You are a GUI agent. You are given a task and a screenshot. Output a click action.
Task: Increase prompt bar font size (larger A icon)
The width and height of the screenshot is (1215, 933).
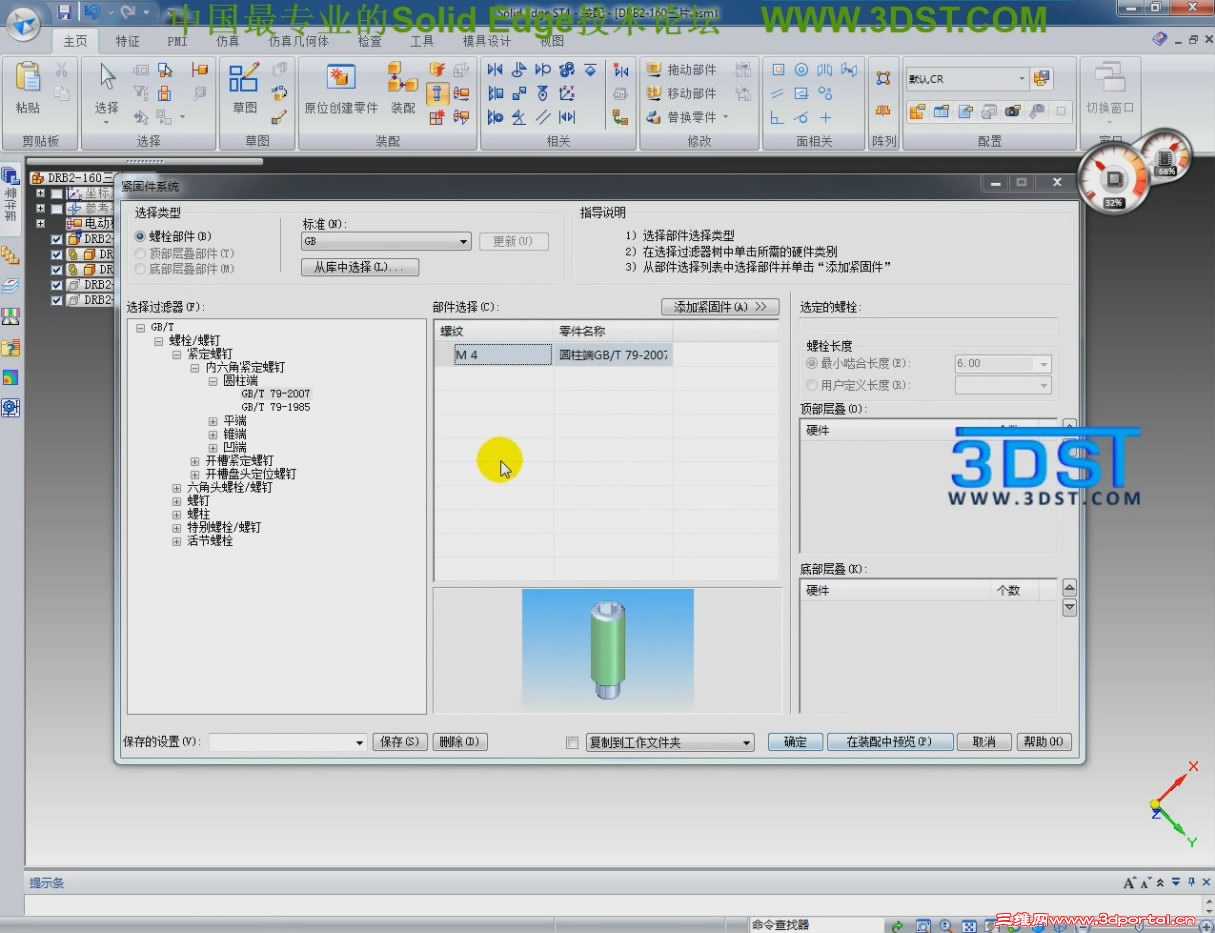point(1130,883)
